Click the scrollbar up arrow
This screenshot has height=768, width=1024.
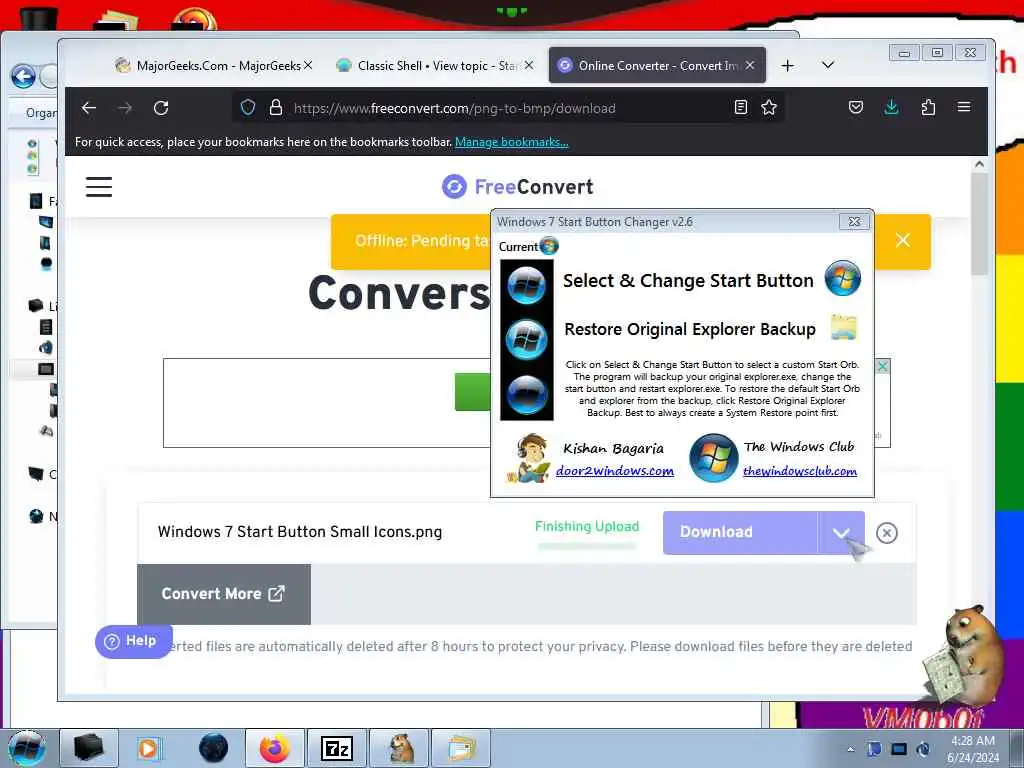click(979, 165)
